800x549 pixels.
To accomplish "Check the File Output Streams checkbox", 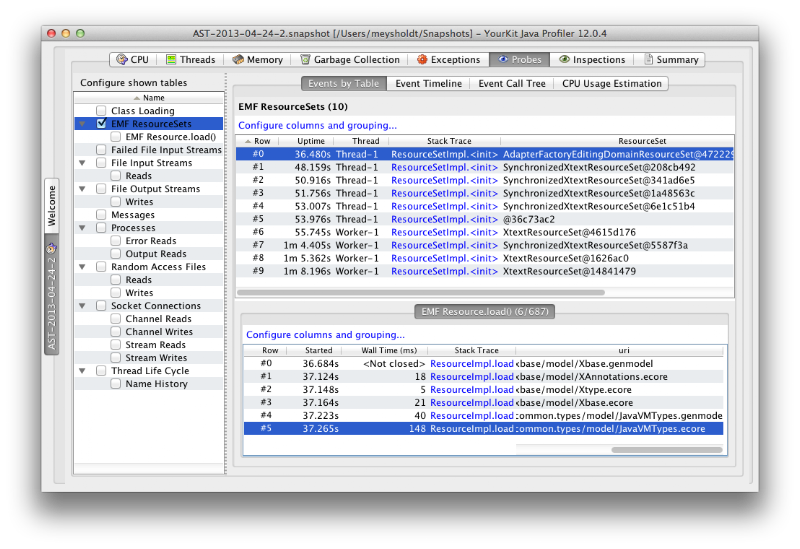I will pos(101,189).
